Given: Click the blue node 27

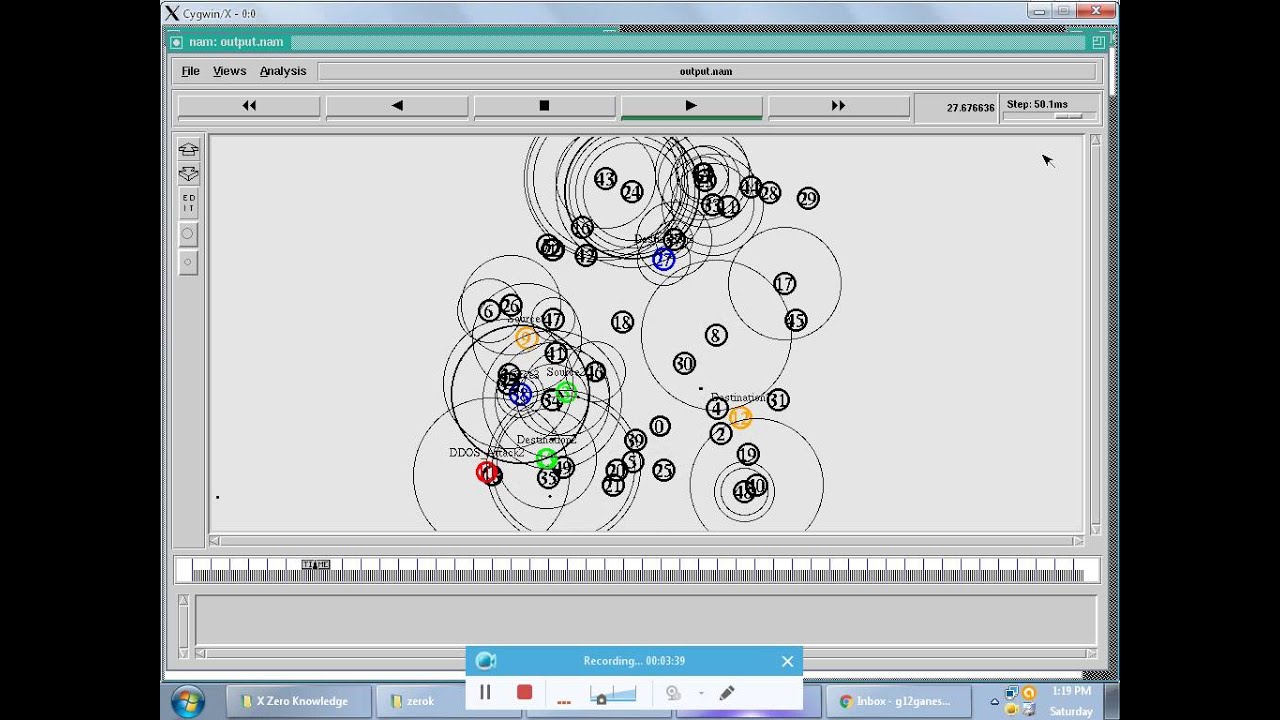Looking at the screenshot, I should coord(663,260).
